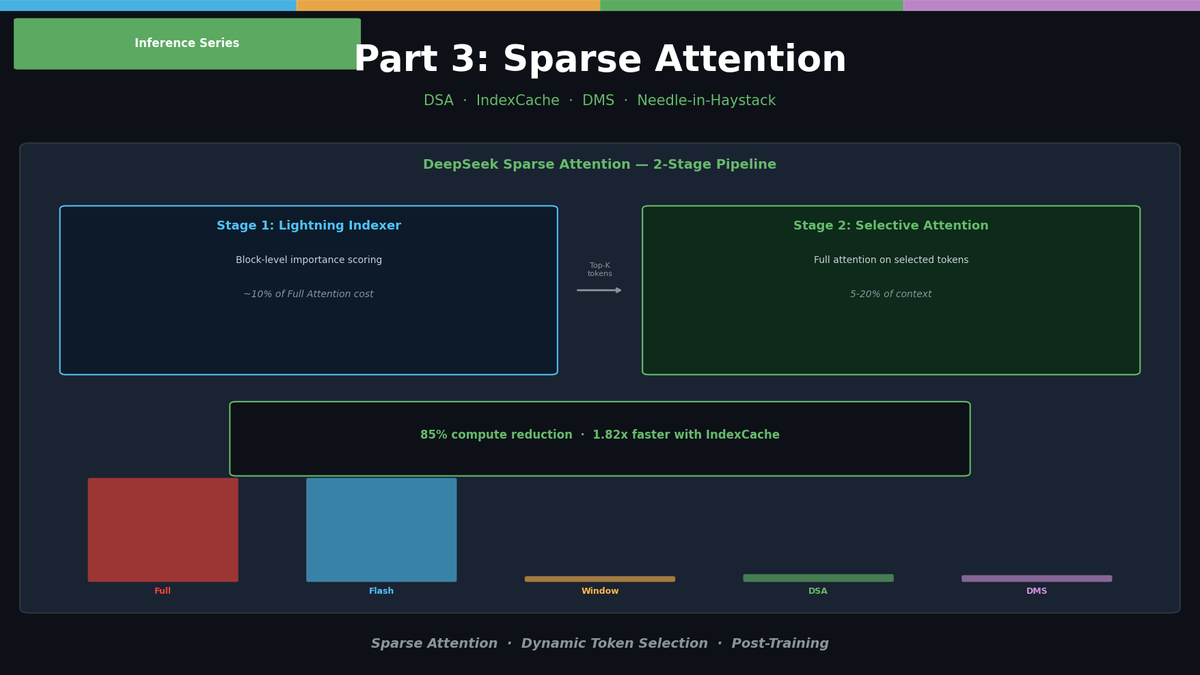Click the orange Window attention bar

pos(599,577)
